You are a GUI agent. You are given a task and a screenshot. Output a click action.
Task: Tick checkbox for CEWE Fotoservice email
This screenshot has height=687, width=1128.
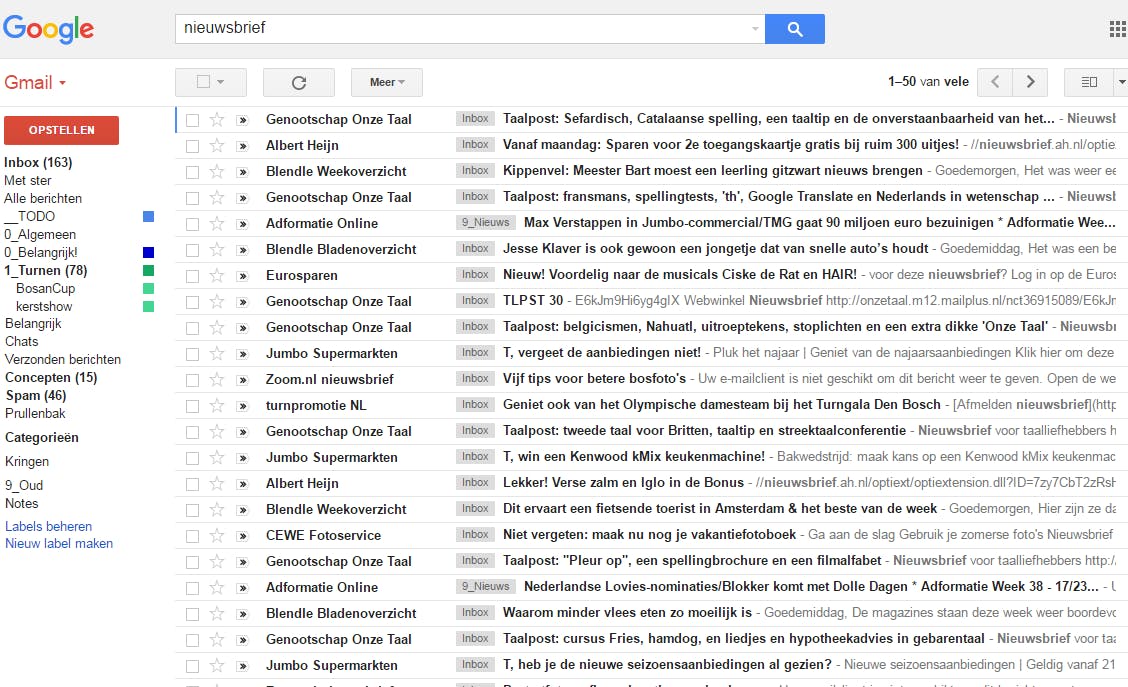[x=192, y=536]
